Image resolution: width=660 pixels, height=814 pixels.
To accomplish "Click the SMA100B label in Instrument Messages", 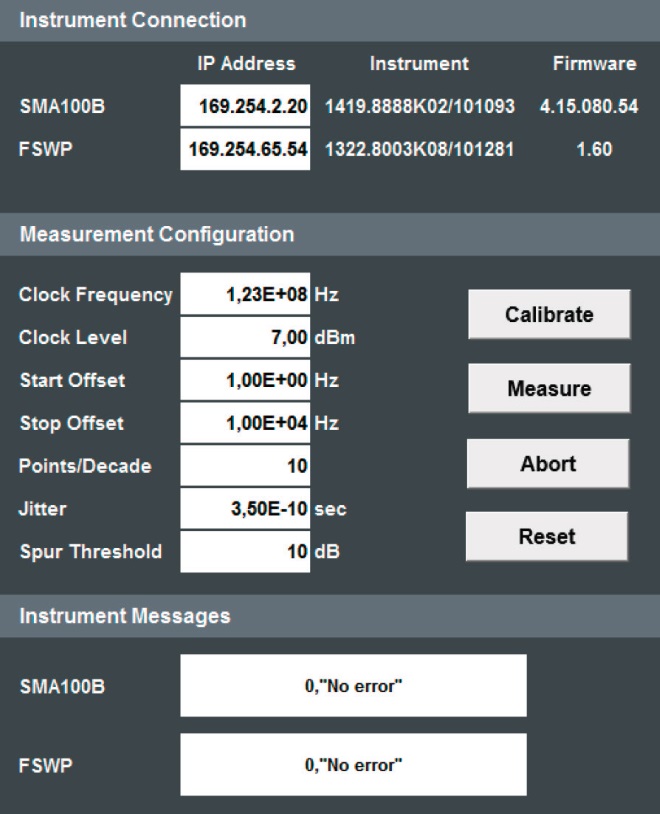I will 62,687.
